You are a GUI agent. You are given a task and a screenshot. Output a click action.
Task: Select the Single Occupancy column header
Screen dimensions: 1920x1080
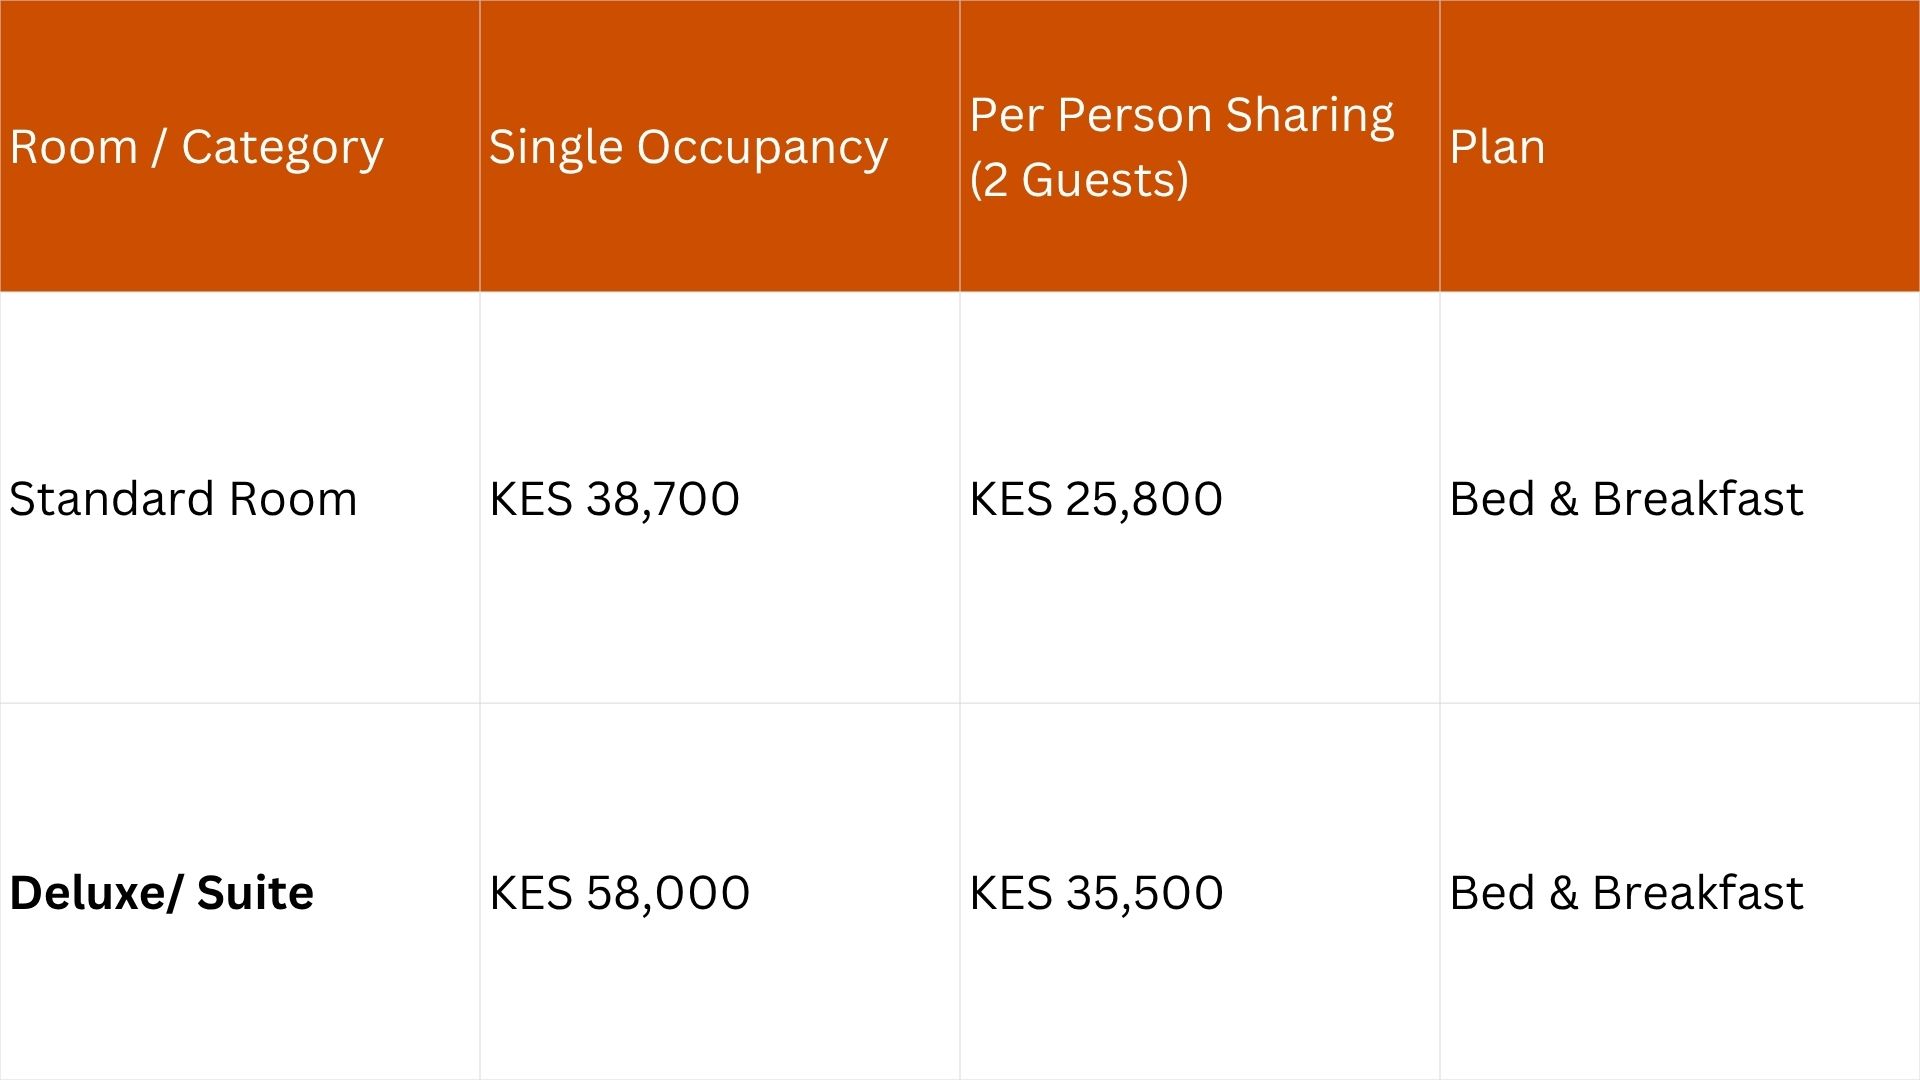(688, 147)
